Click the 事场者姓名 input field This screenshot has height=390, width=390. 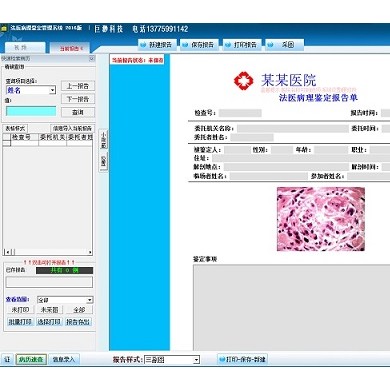pyautogui.click(x=268, y=176)
